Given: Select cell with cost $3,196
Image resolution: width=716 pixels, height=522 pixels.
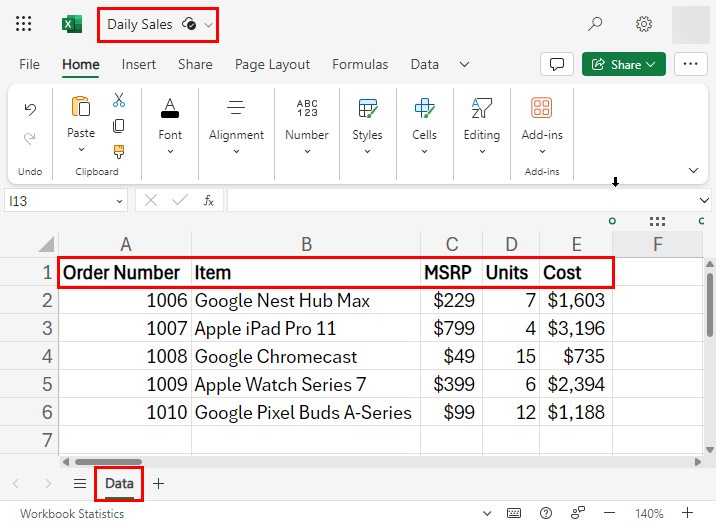Looking at the screenshot, I should tap(576, 328).
